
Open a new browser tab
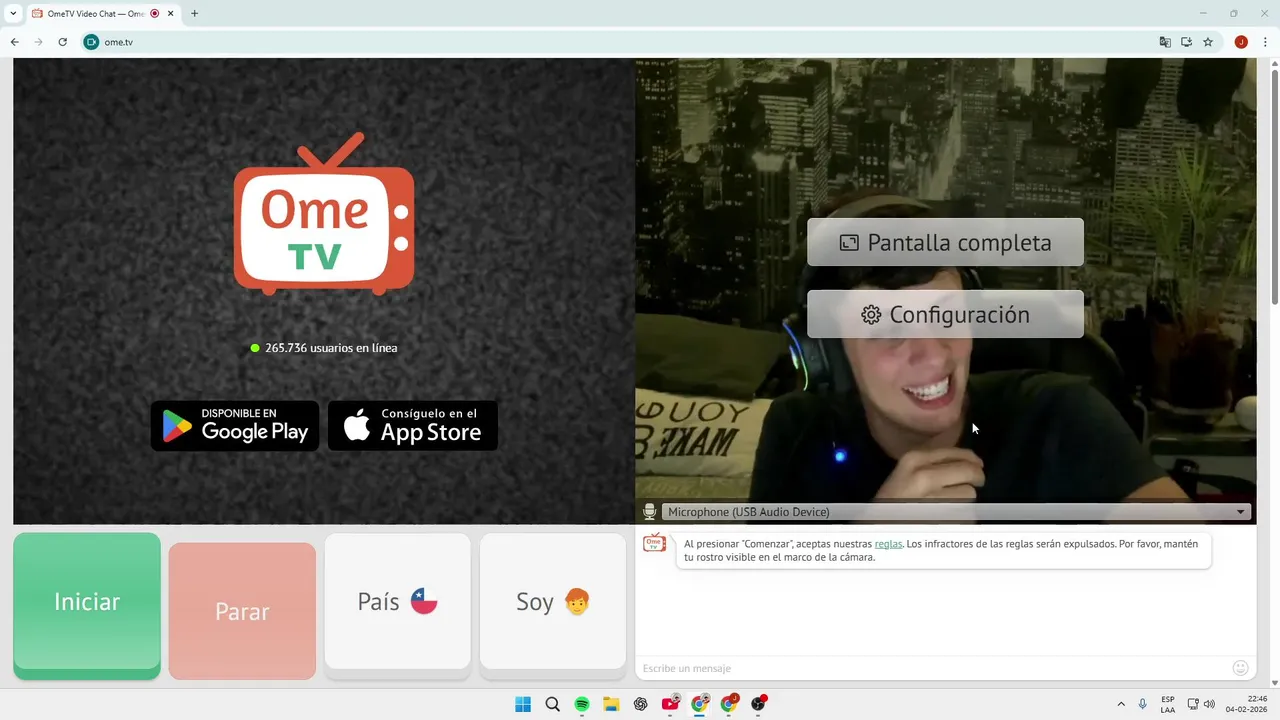pyautogui.click(x=194, y=14)
